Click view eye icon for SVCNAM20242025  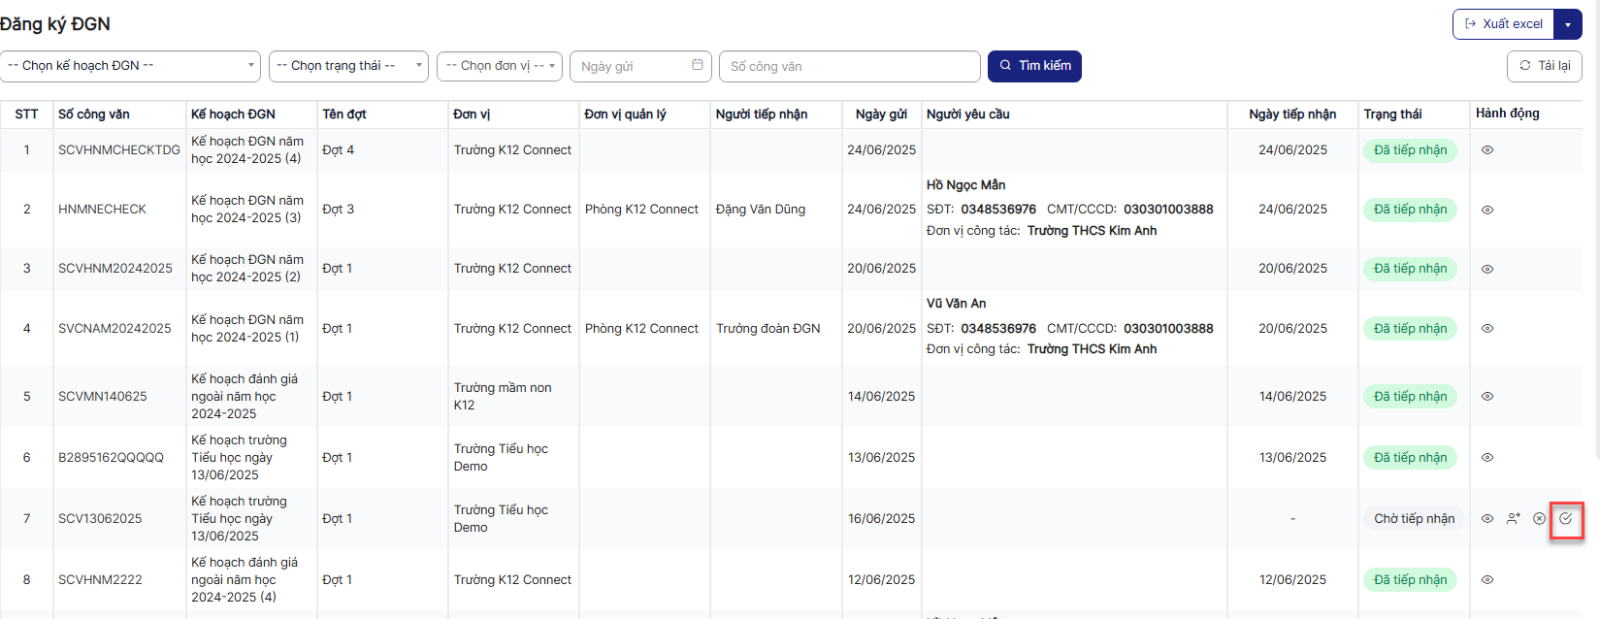click(x=1487, y=329)
